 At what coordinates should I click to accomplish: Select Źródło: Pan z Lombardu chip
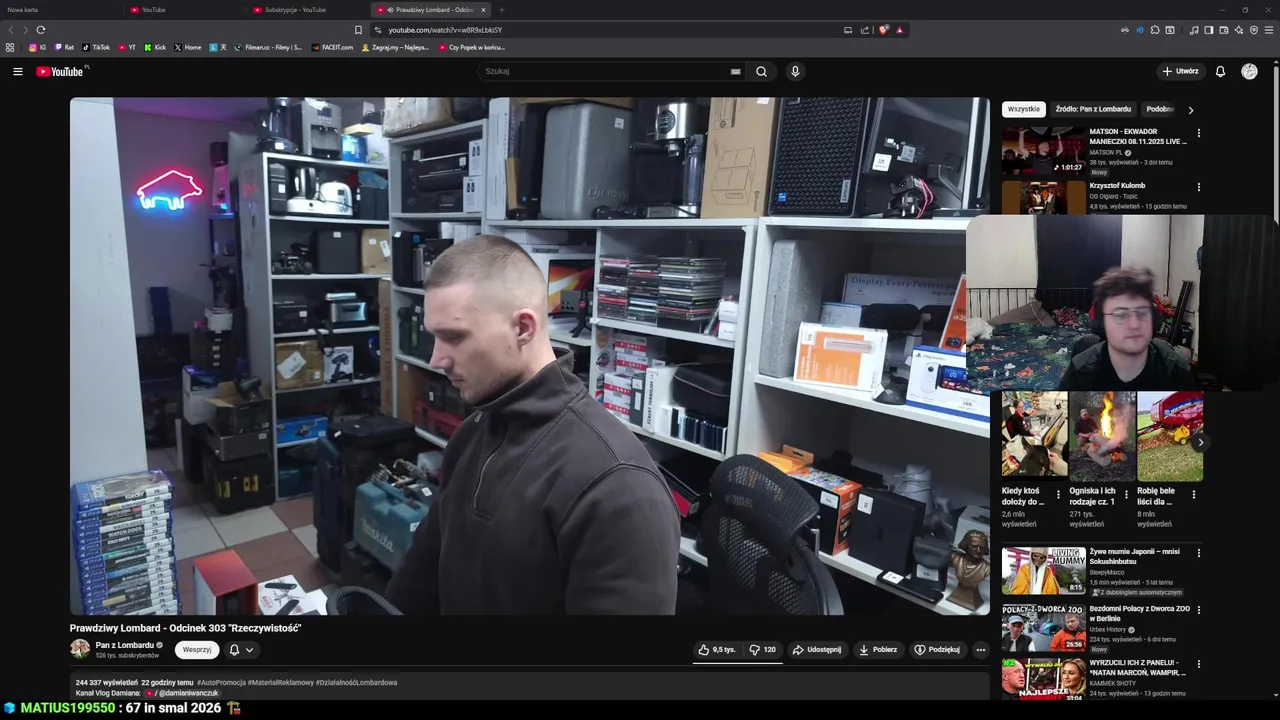coord(1093,109)
